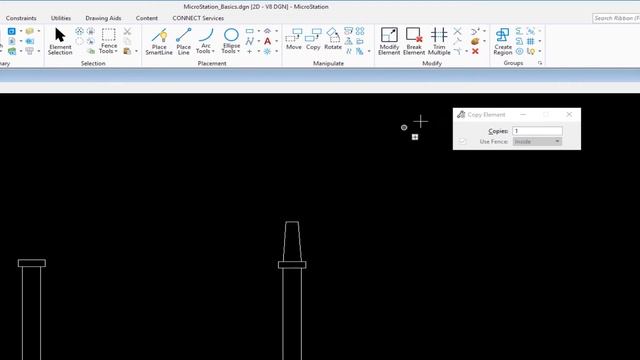Screen dimensions: 640x360
Task: Activate the Trim Multiple tool
Action: coord(439,41)
